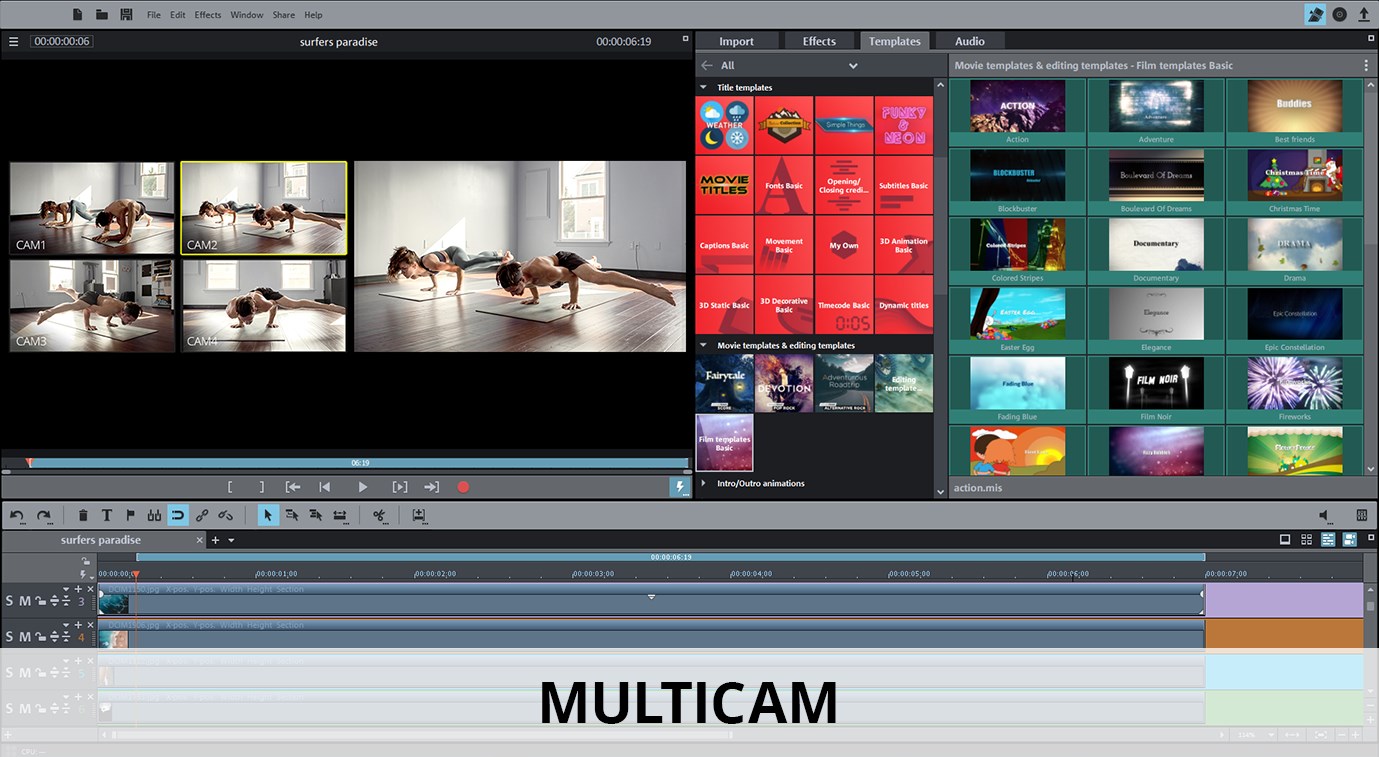Image resolution: width=1379 pixels, height=757 pixels.
Task: Select the magnet snap tool in timeline toolbar
Action: pos(177,514)
